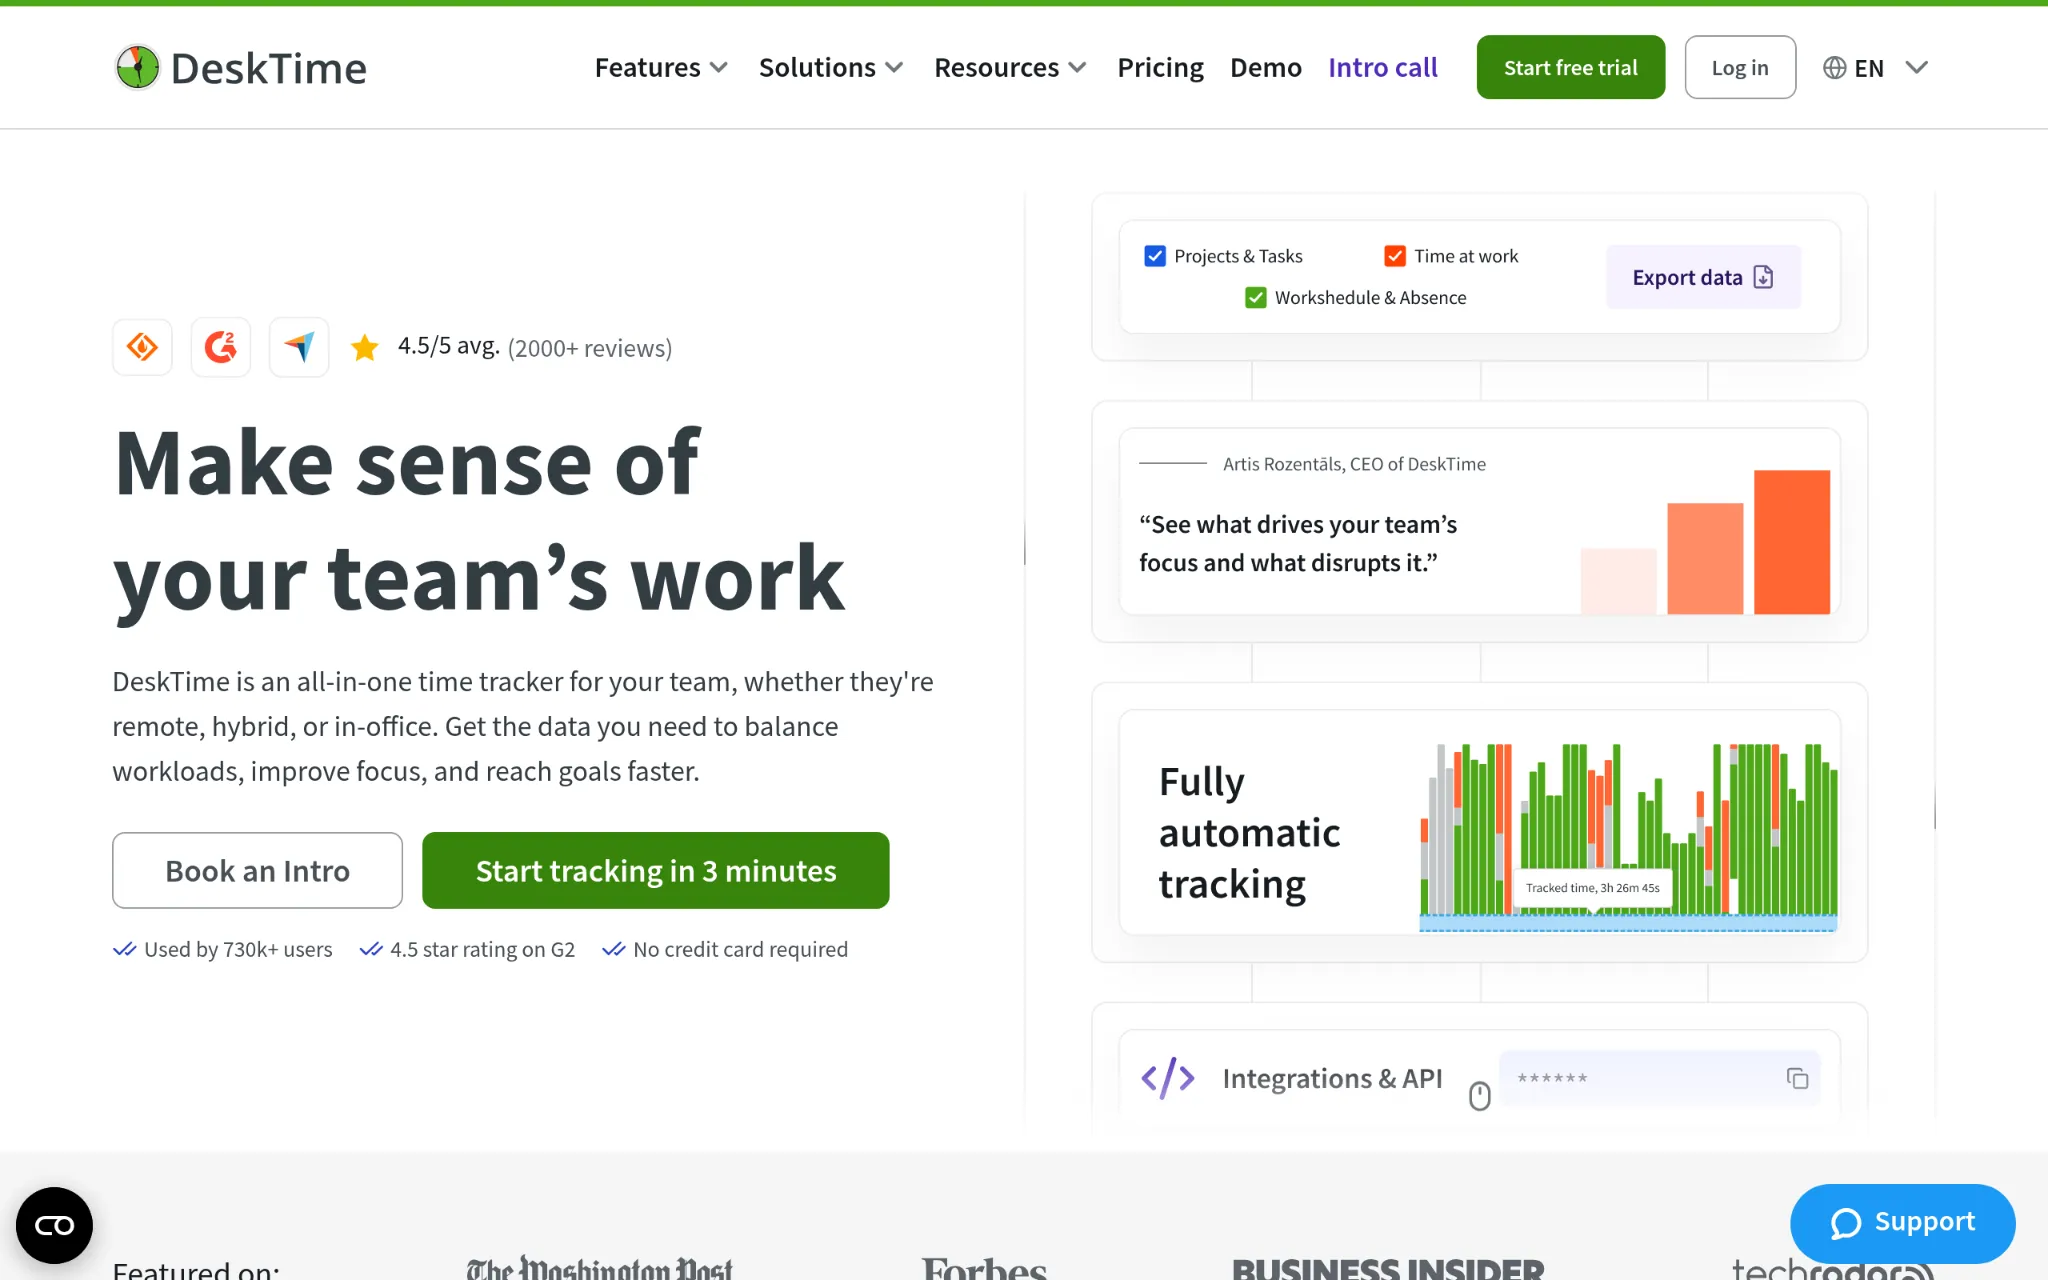2048x1280 pixels.
Task: Click Artis Rozentāls, CEO of DeskTime caption
Action: 1354,464
